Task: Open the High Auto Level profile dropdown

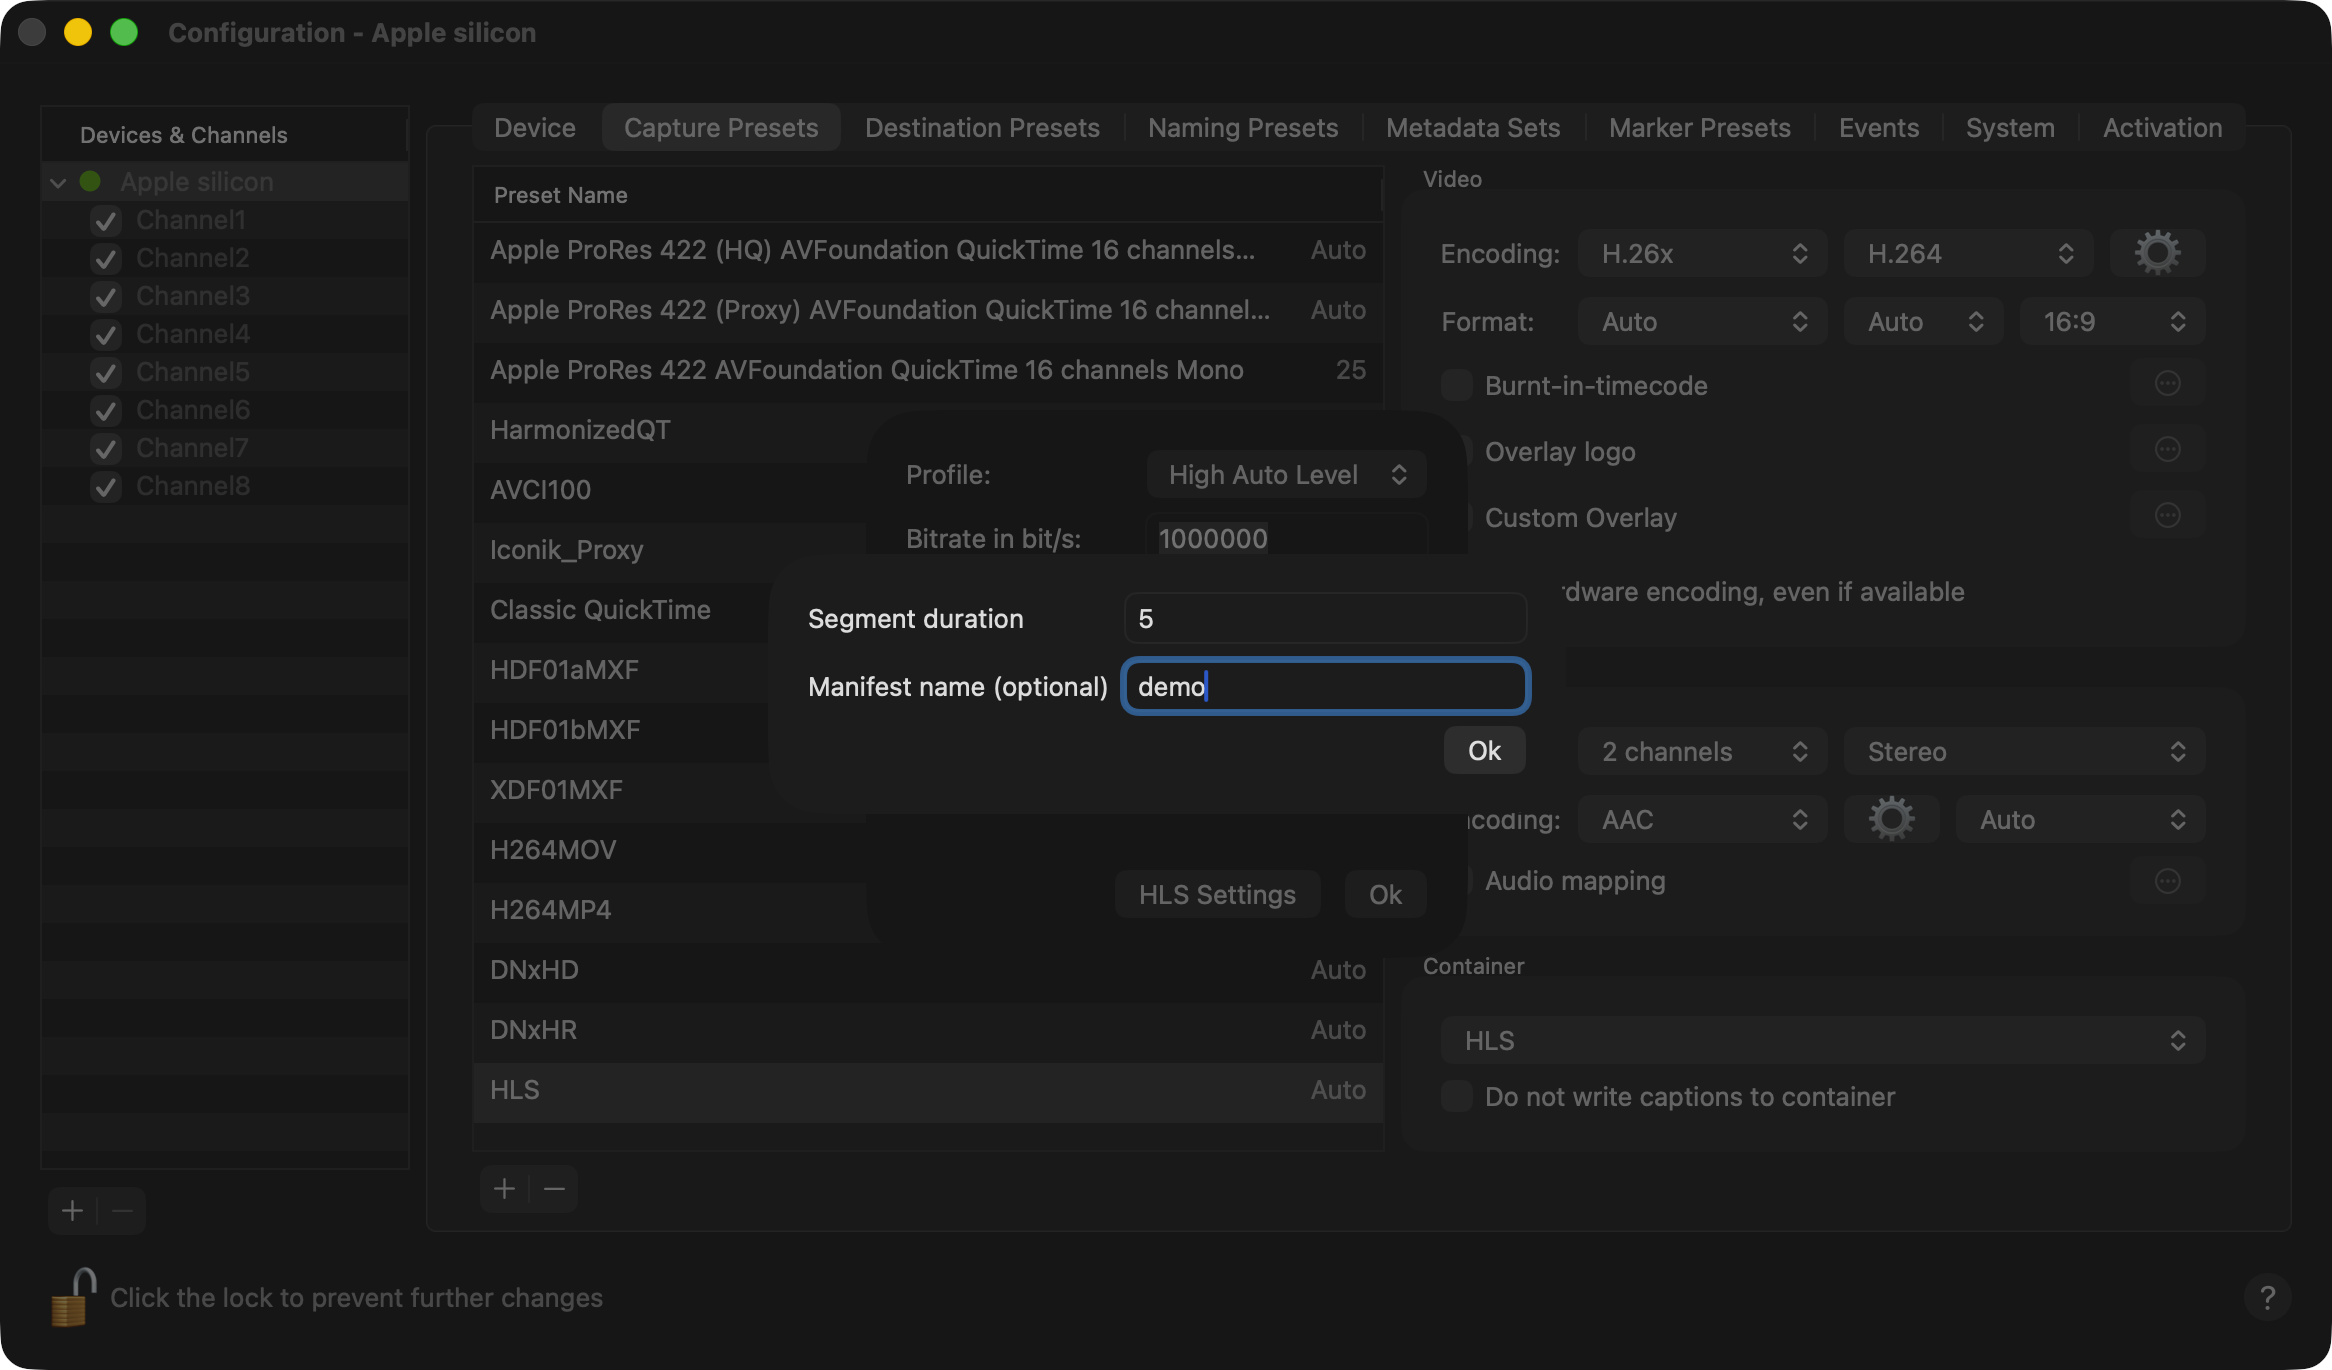Action: point(1286,474)
